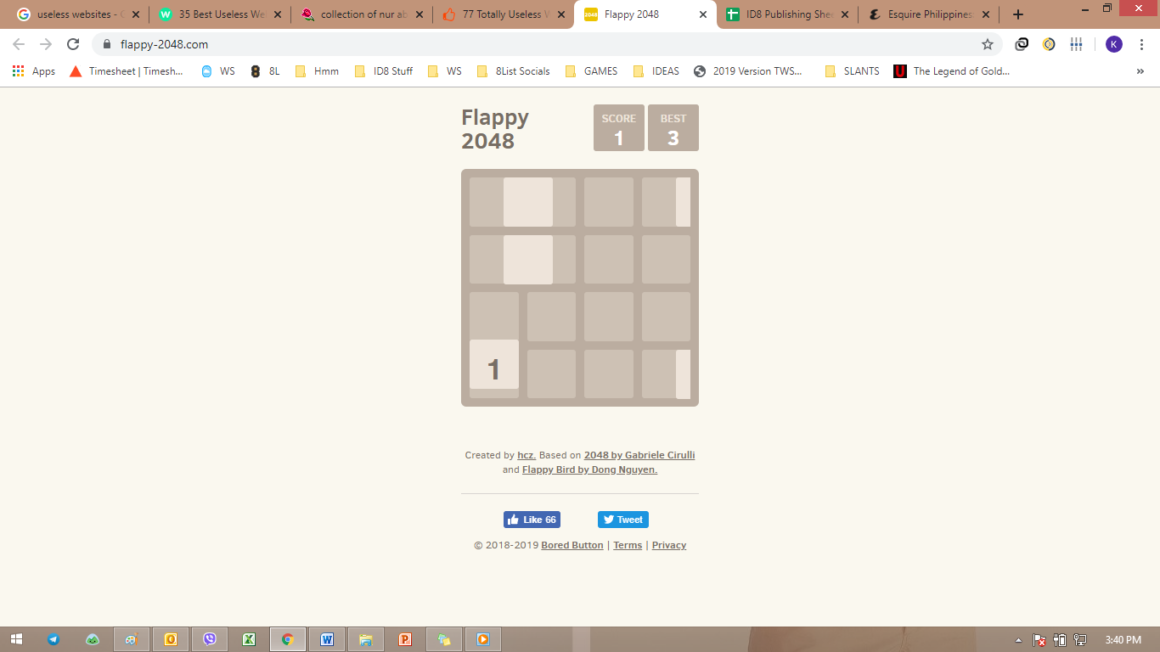This screenshot has width=1160, height=652.
Task: Go back to the previous page
Action: click(18, 44)
